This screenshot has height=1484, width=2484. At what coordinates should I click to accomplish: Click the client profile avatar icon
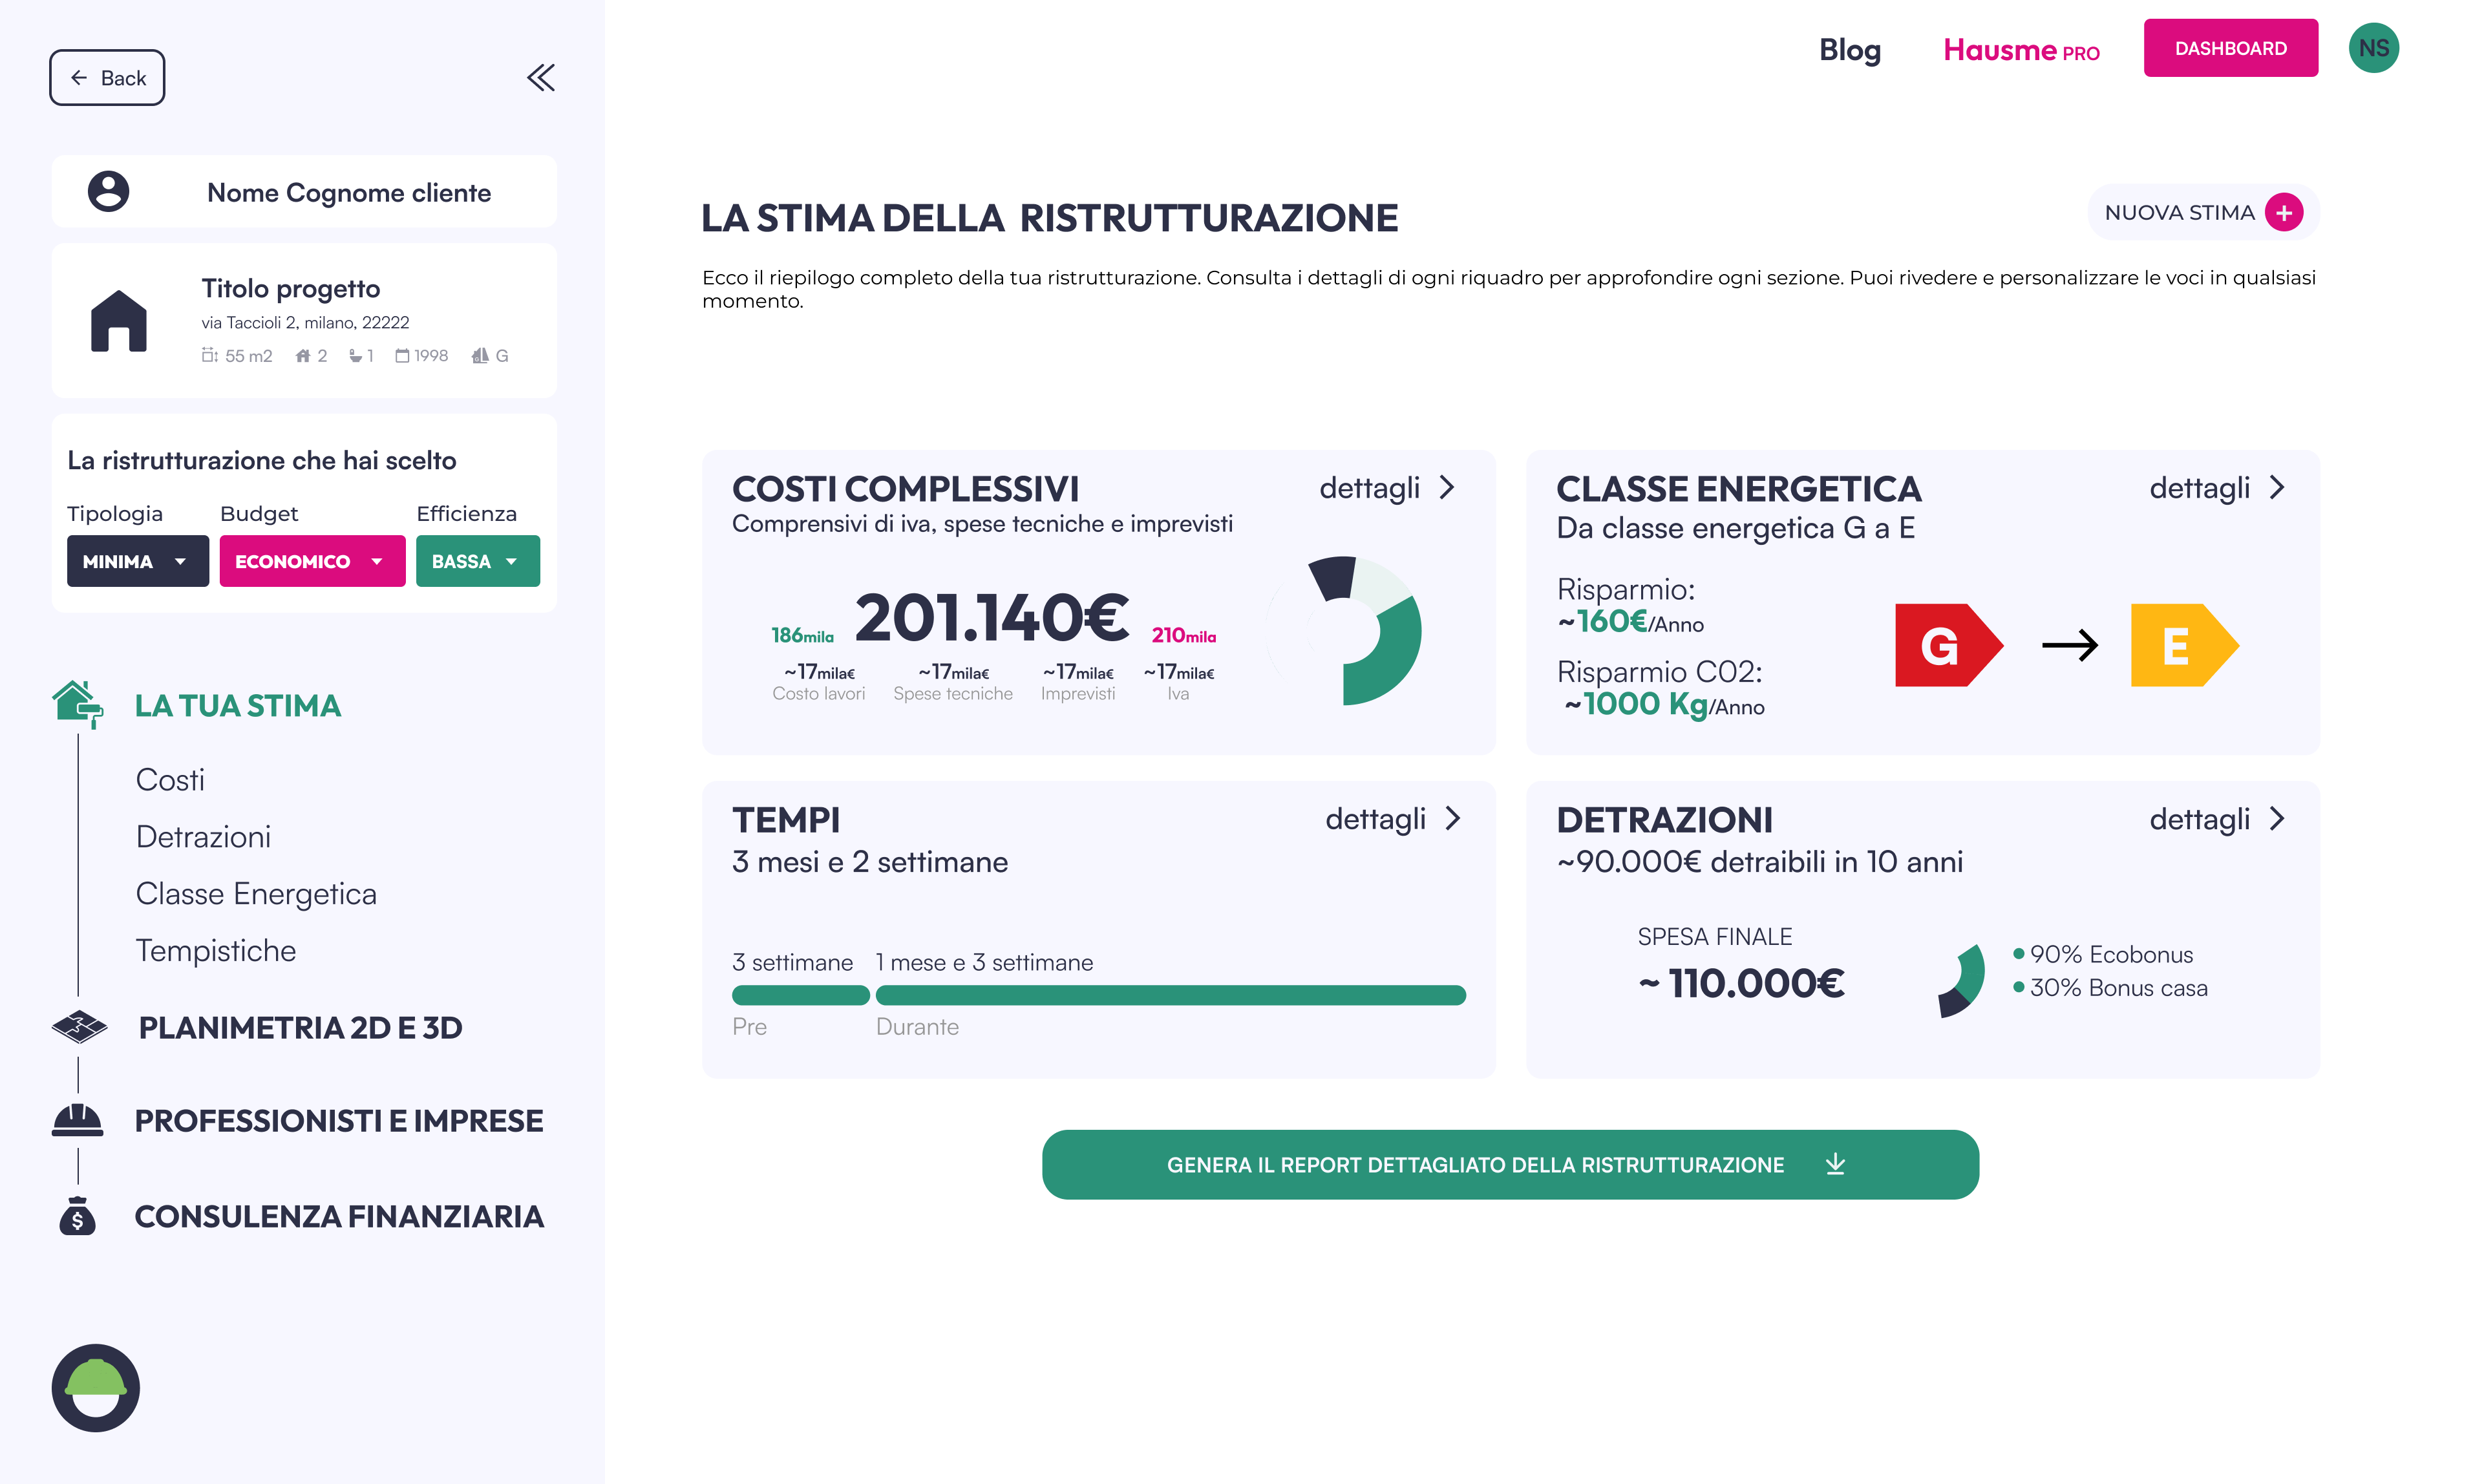[108, 191]
